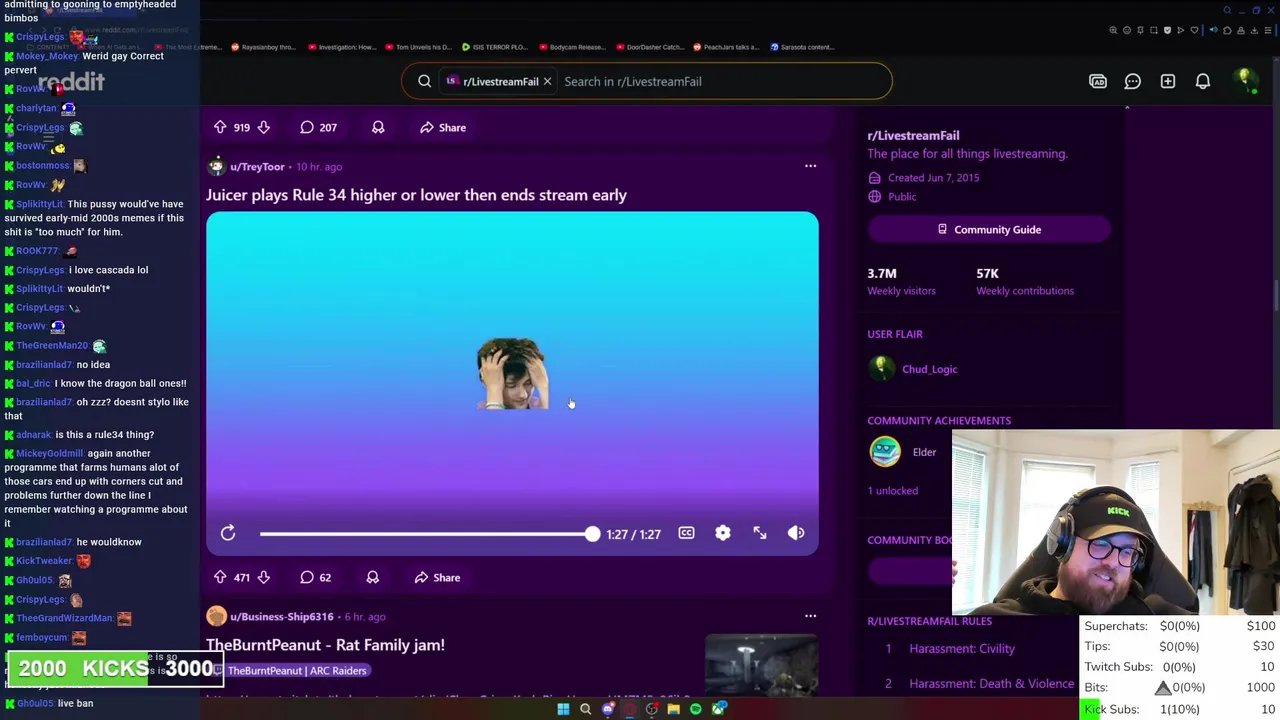Open the Community Guide
This screenshot has height=720, width=1280.
(989, 229)
